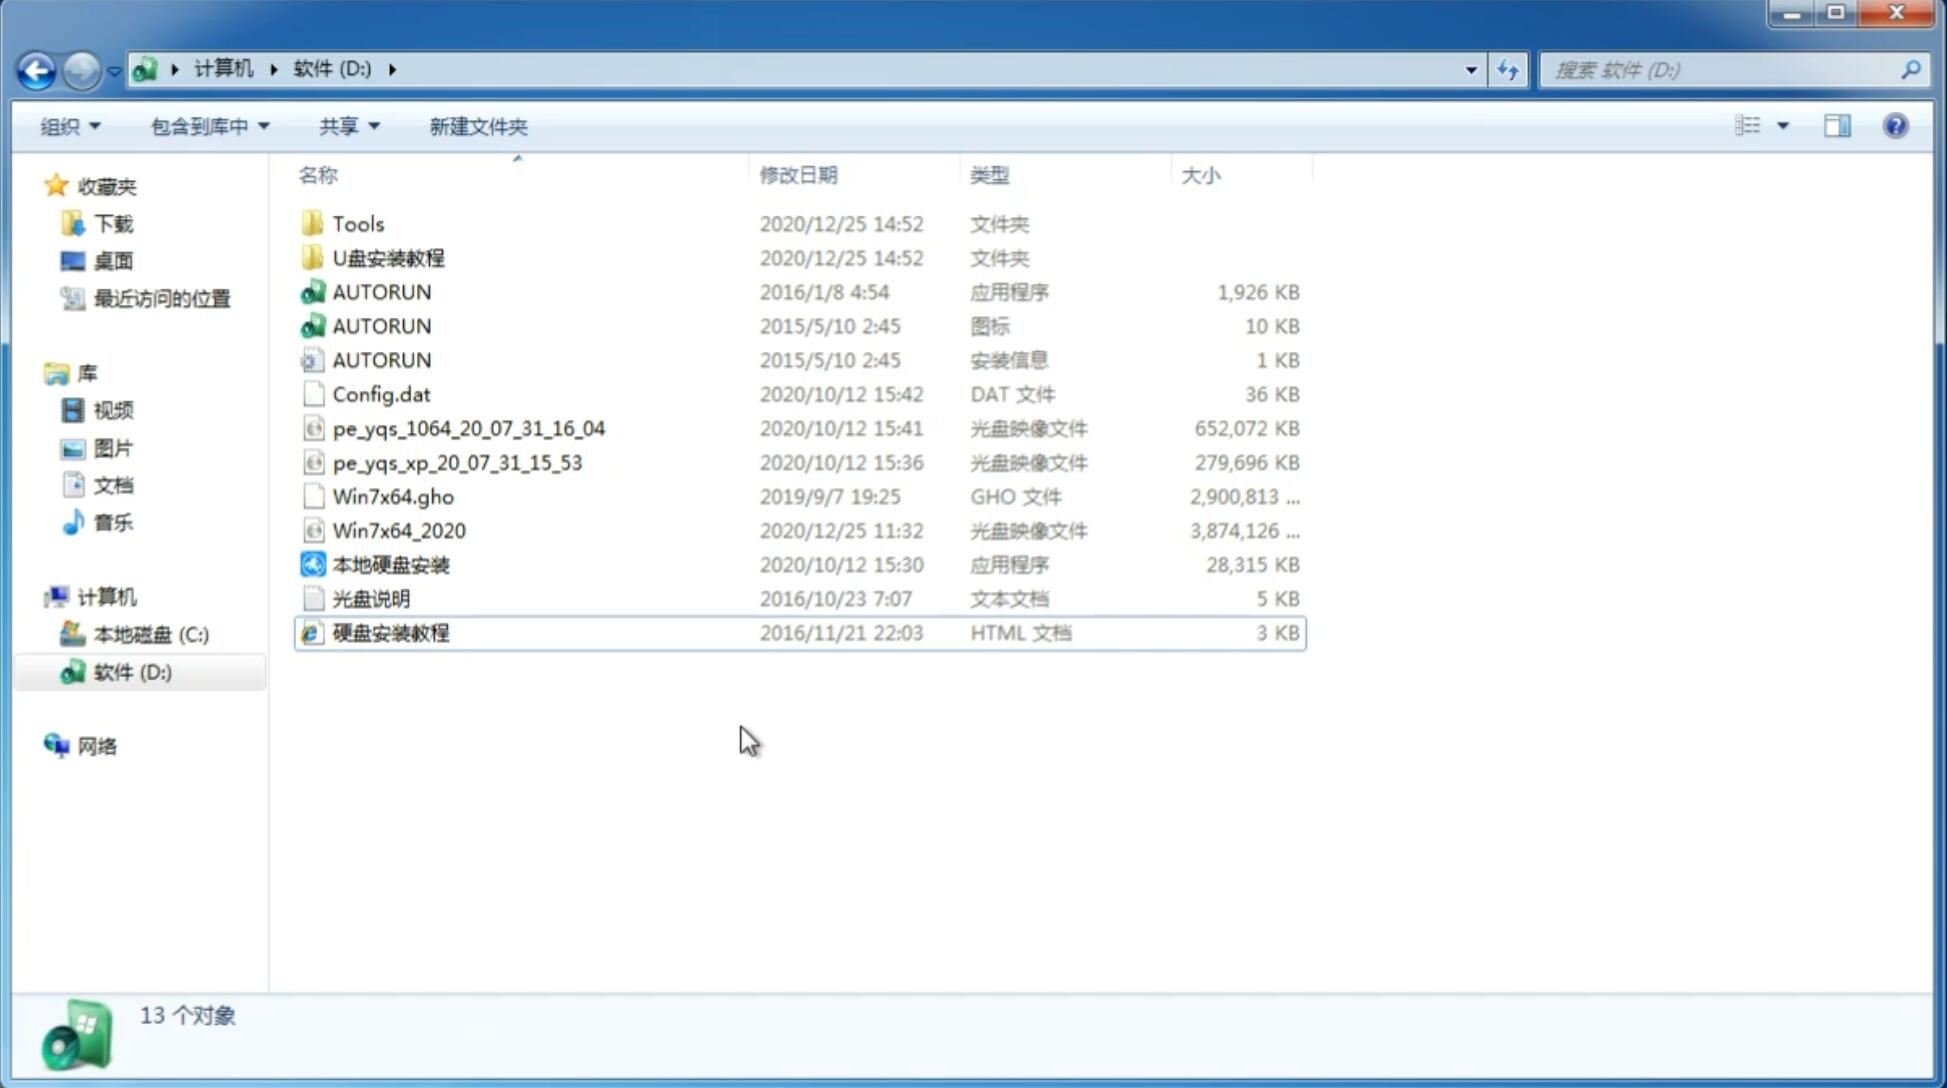This screenshot has height=1088, width=1947.
Task: Open the U盘安装教程 folder
Action: point(388,258)
